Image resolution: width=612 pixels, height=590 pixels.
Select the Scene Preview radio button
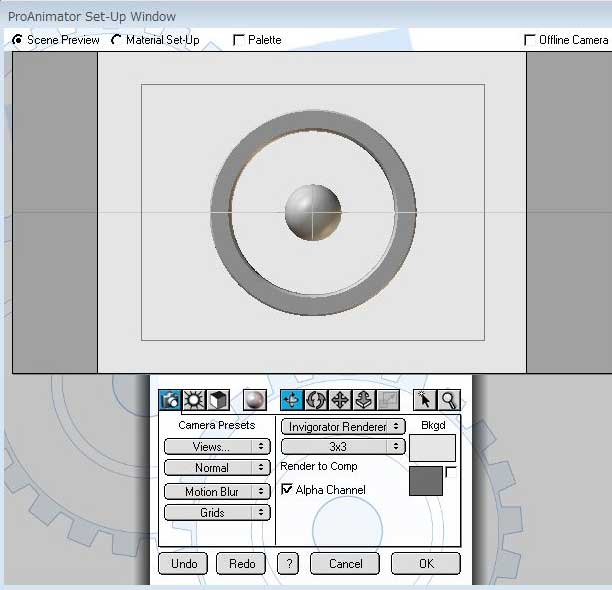pyautogui.click(x=17, y=40)
